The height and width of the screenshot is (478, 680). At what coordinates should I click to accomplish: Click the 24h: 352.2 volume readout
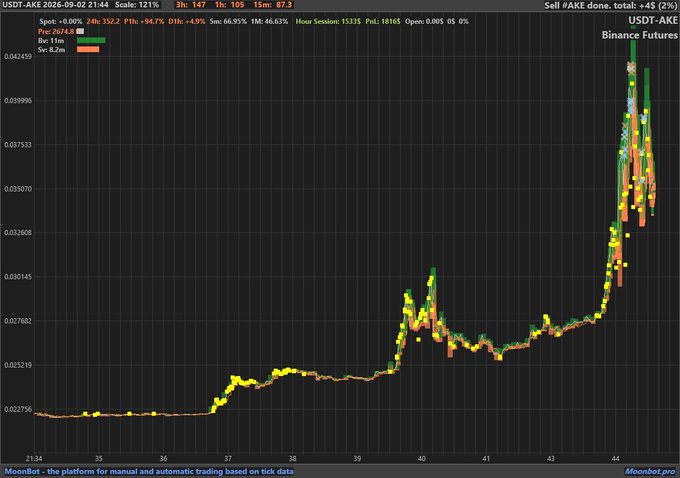coord(103,21)
